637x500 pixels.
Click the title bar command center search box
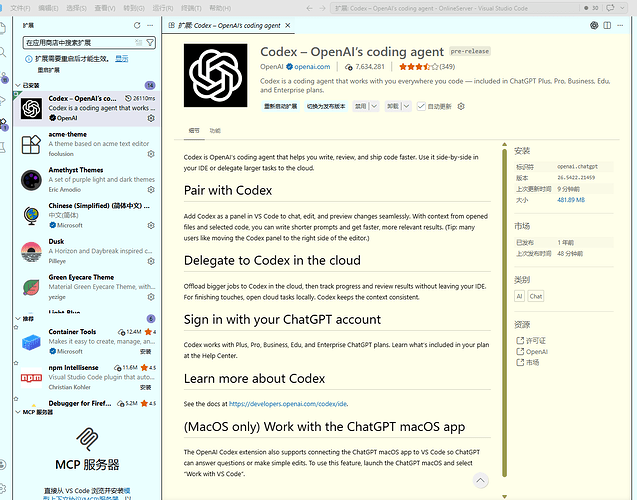coord(455,8)
